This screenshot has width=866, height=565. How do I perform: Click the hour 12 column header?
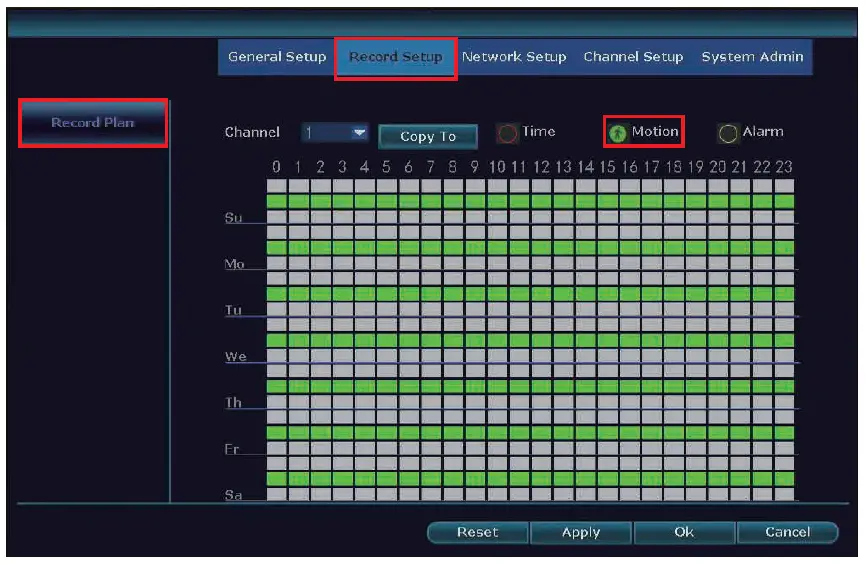click(x=542, y=167)
